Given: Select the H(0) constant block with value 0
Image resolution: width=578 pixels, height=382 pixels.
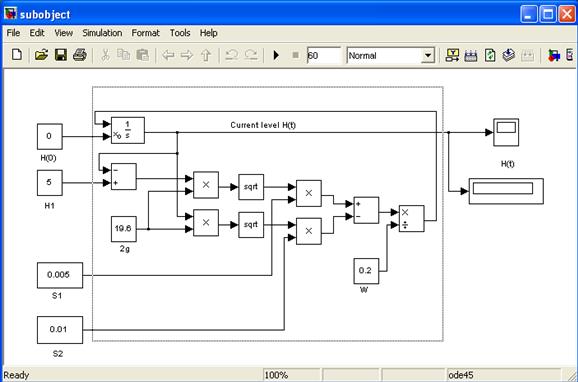Looking at the screenshot, I should [x=50, y=136].
